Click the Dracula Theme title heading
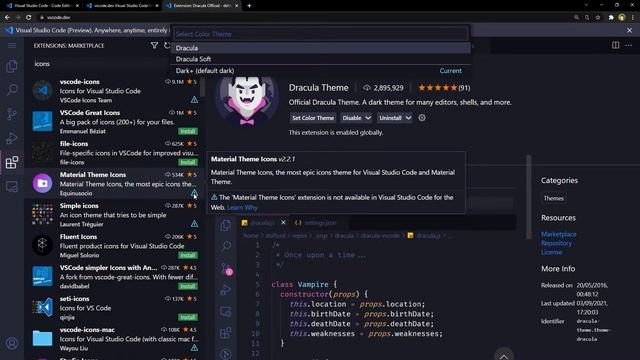Screen dimensions: 640x360 click(x=318, y=87)
